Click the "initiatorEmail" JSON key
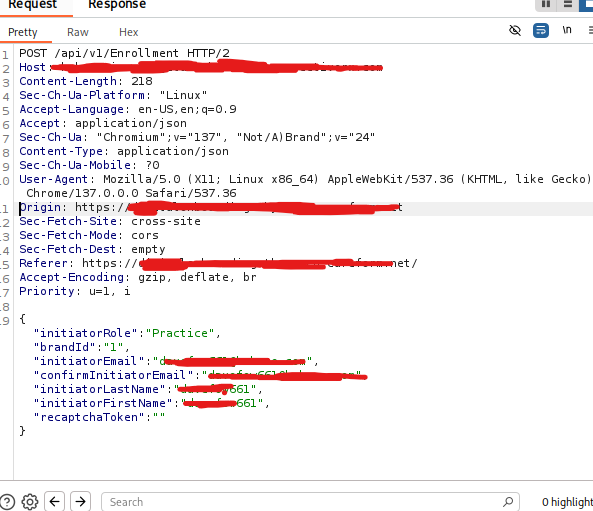 [x=89, y=361]
